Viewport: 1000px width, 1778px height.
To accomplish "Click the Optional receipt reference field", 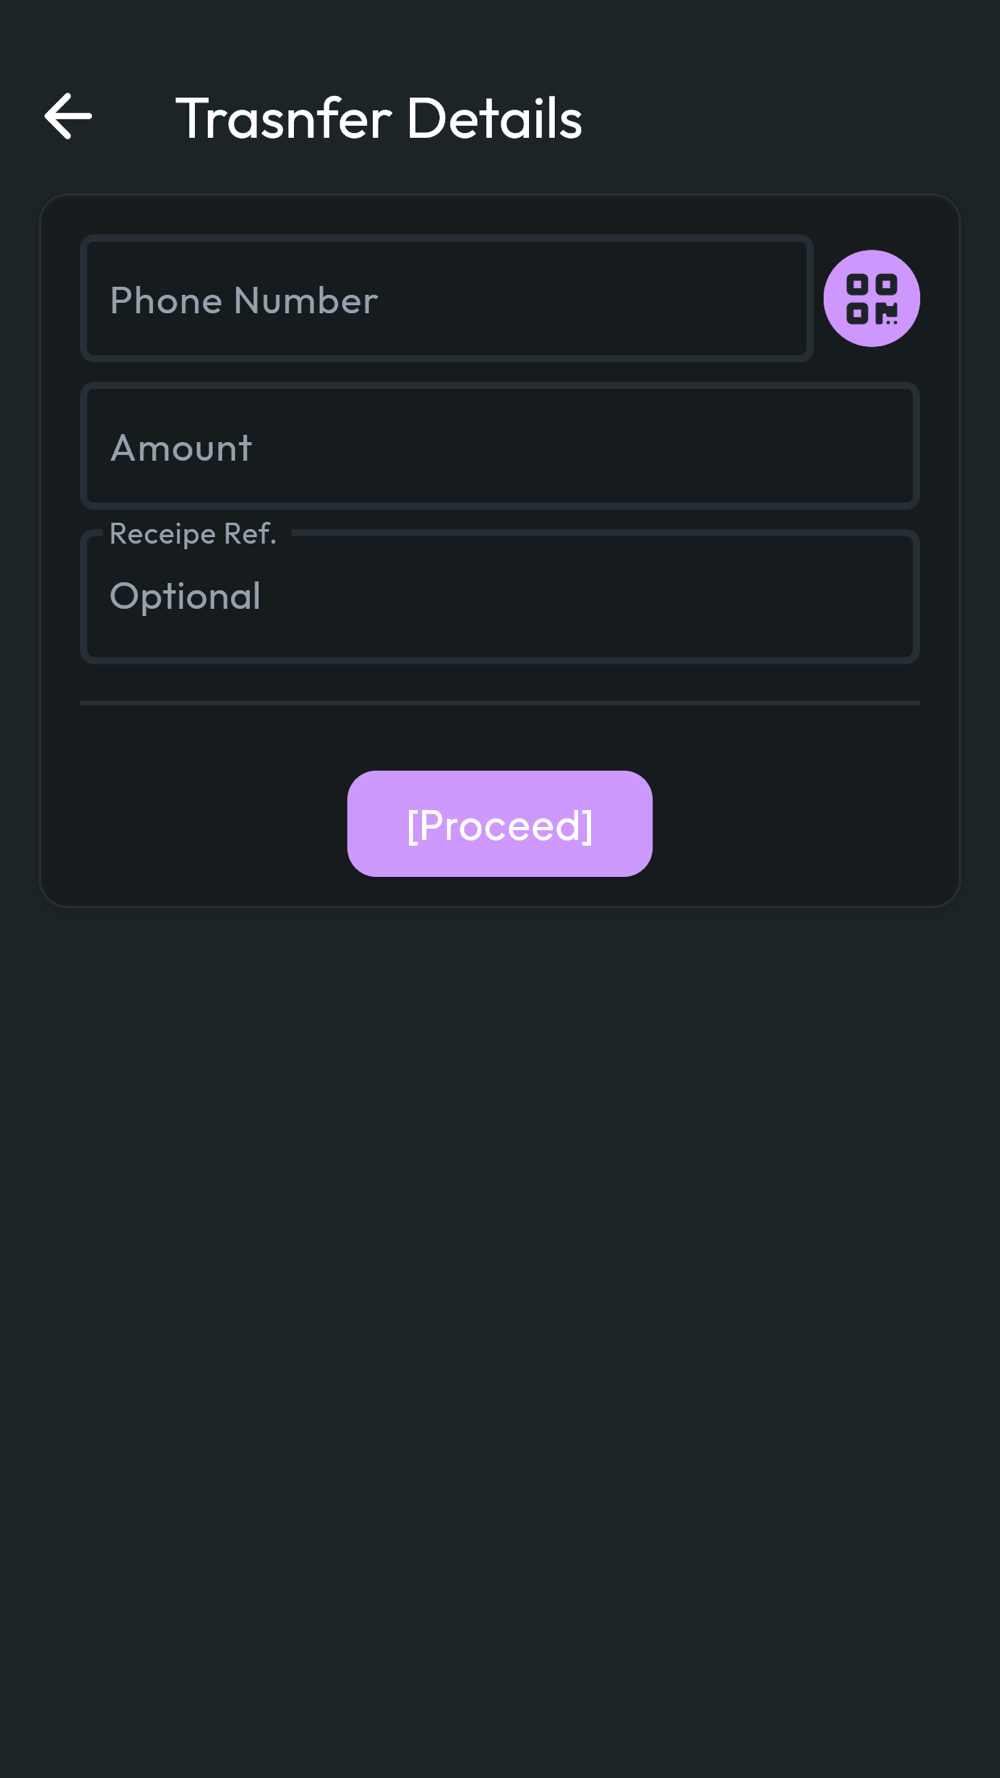I will click(500, 597).
